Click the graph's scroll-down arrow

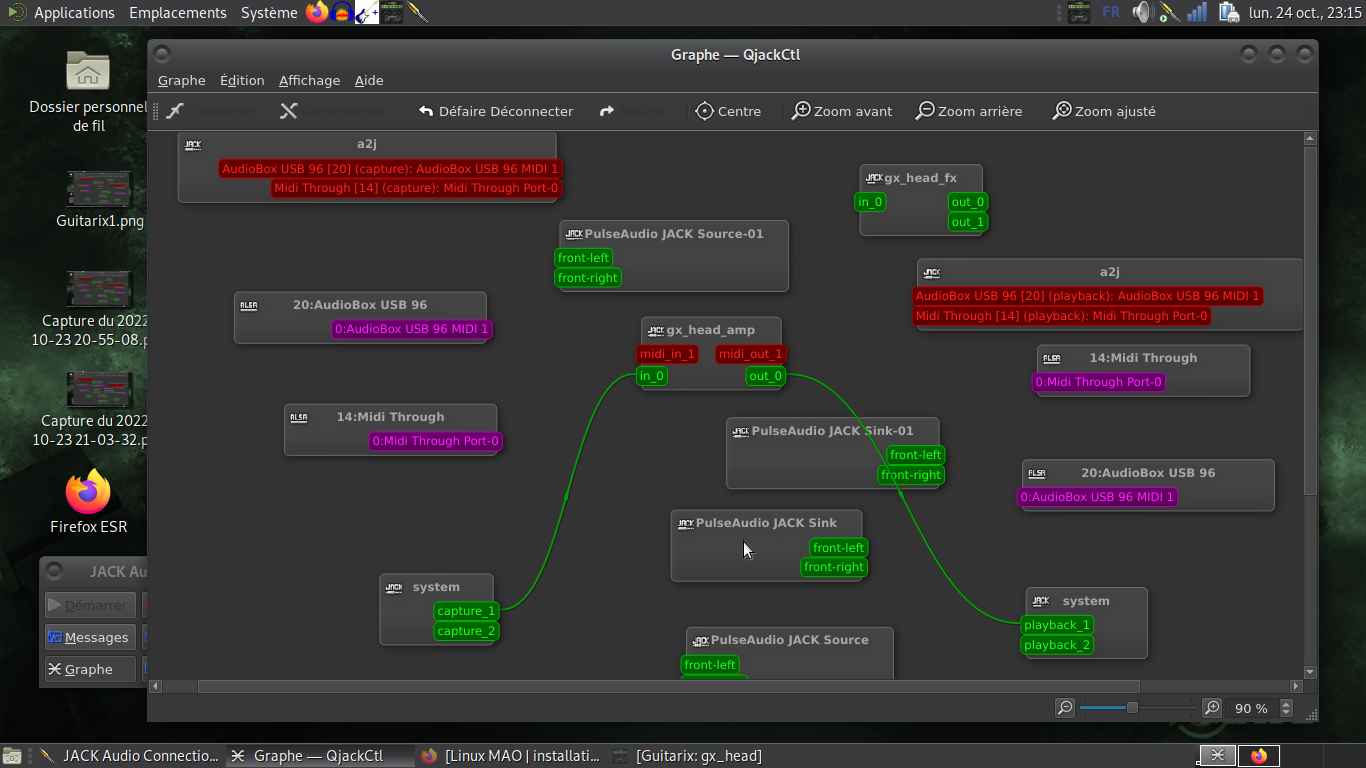(x=1311, y=672)
